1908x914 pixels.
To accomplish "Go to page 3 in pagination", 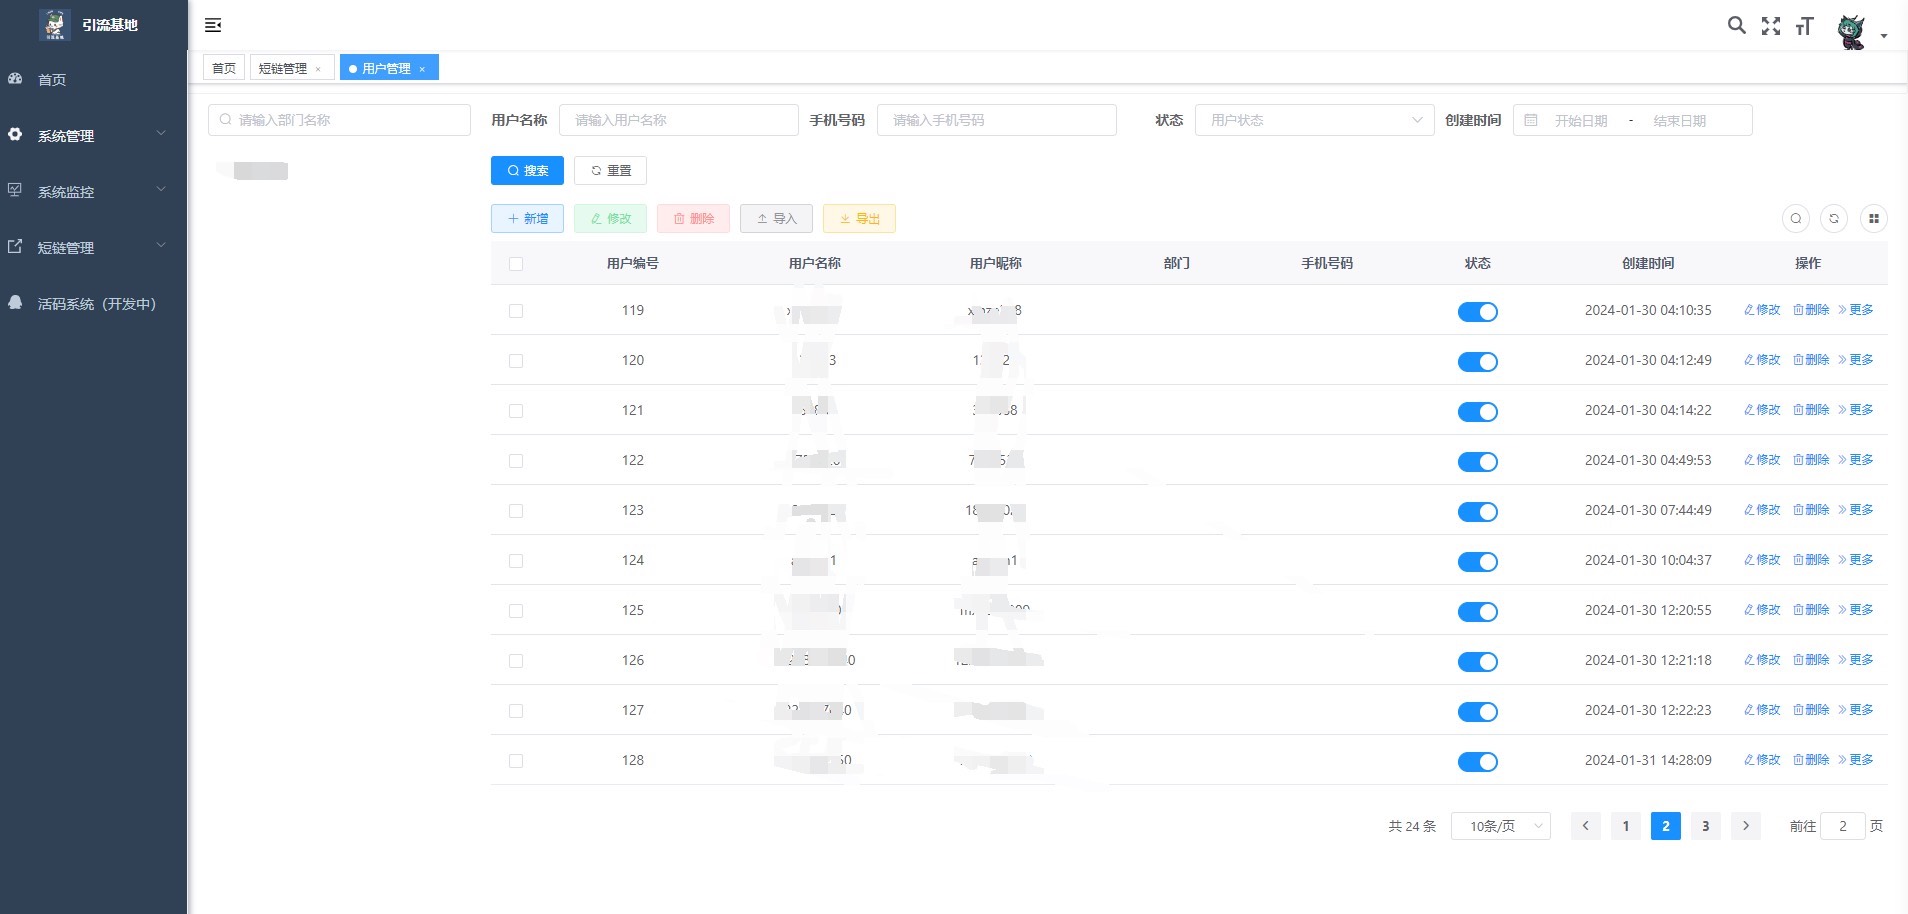I will click(x=1706, y=826).
